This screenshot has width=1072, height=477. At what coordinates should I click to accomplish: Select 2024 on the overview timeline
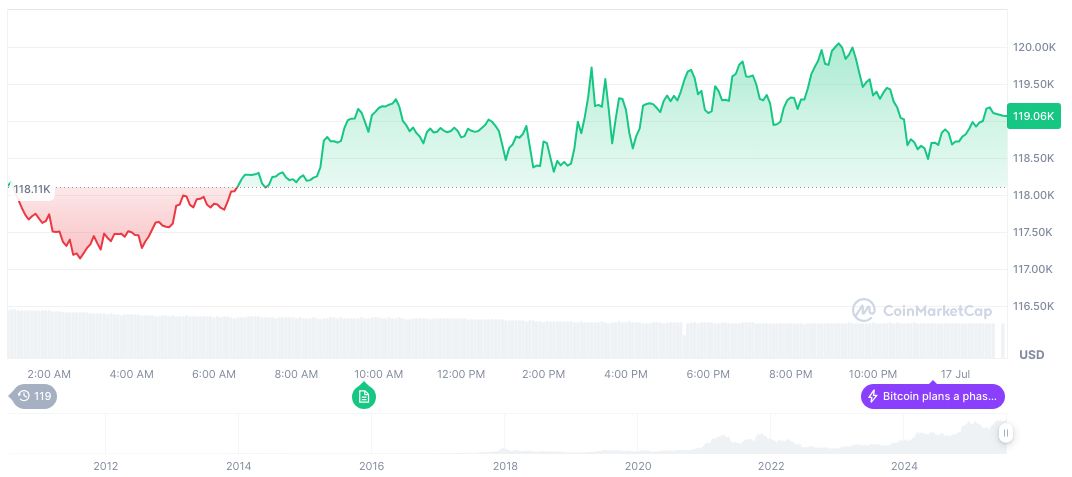[x=904, y=466]
